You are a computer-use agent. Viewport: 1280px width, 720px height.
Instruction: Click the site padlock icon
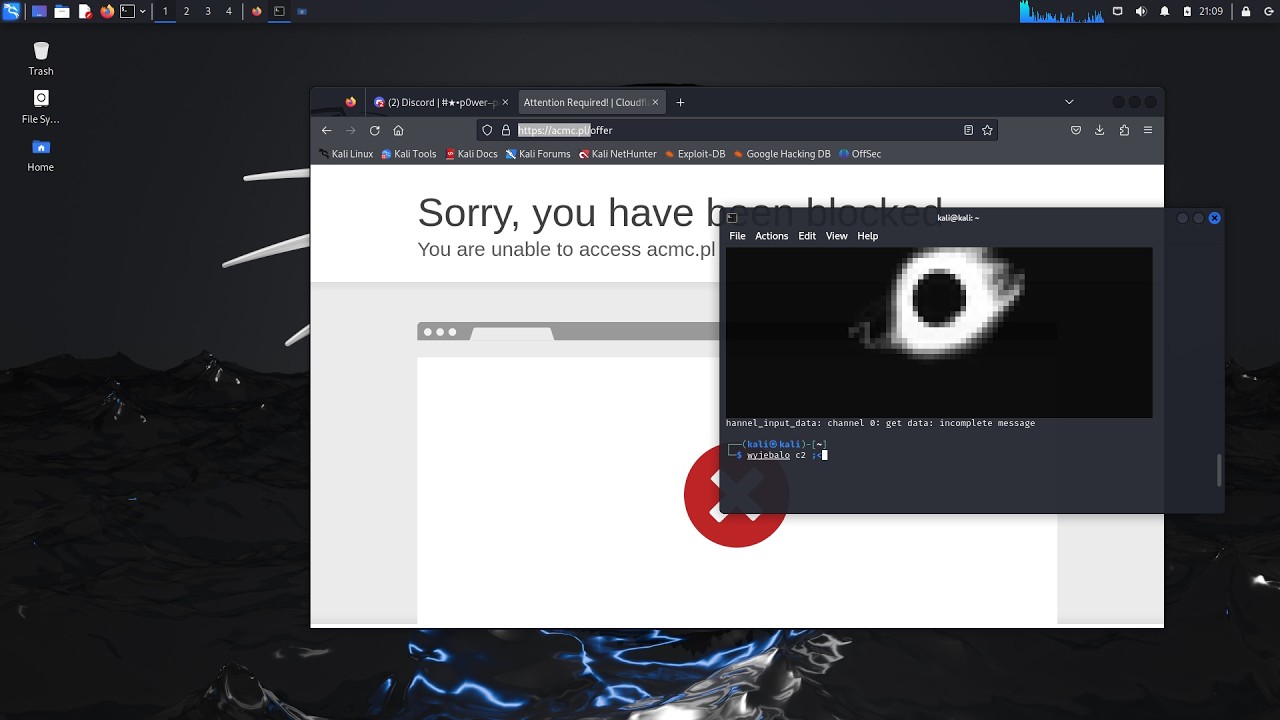506,130
